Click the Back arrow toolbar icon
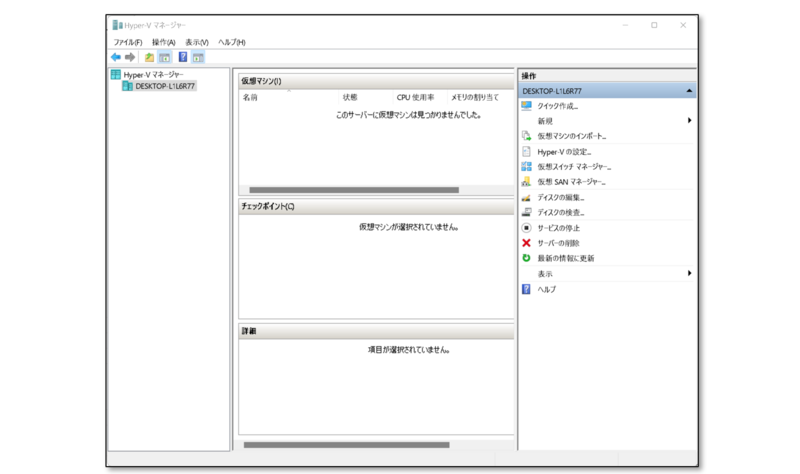The height and width of the screenshot is (474, 800). (x=116, y=57)
